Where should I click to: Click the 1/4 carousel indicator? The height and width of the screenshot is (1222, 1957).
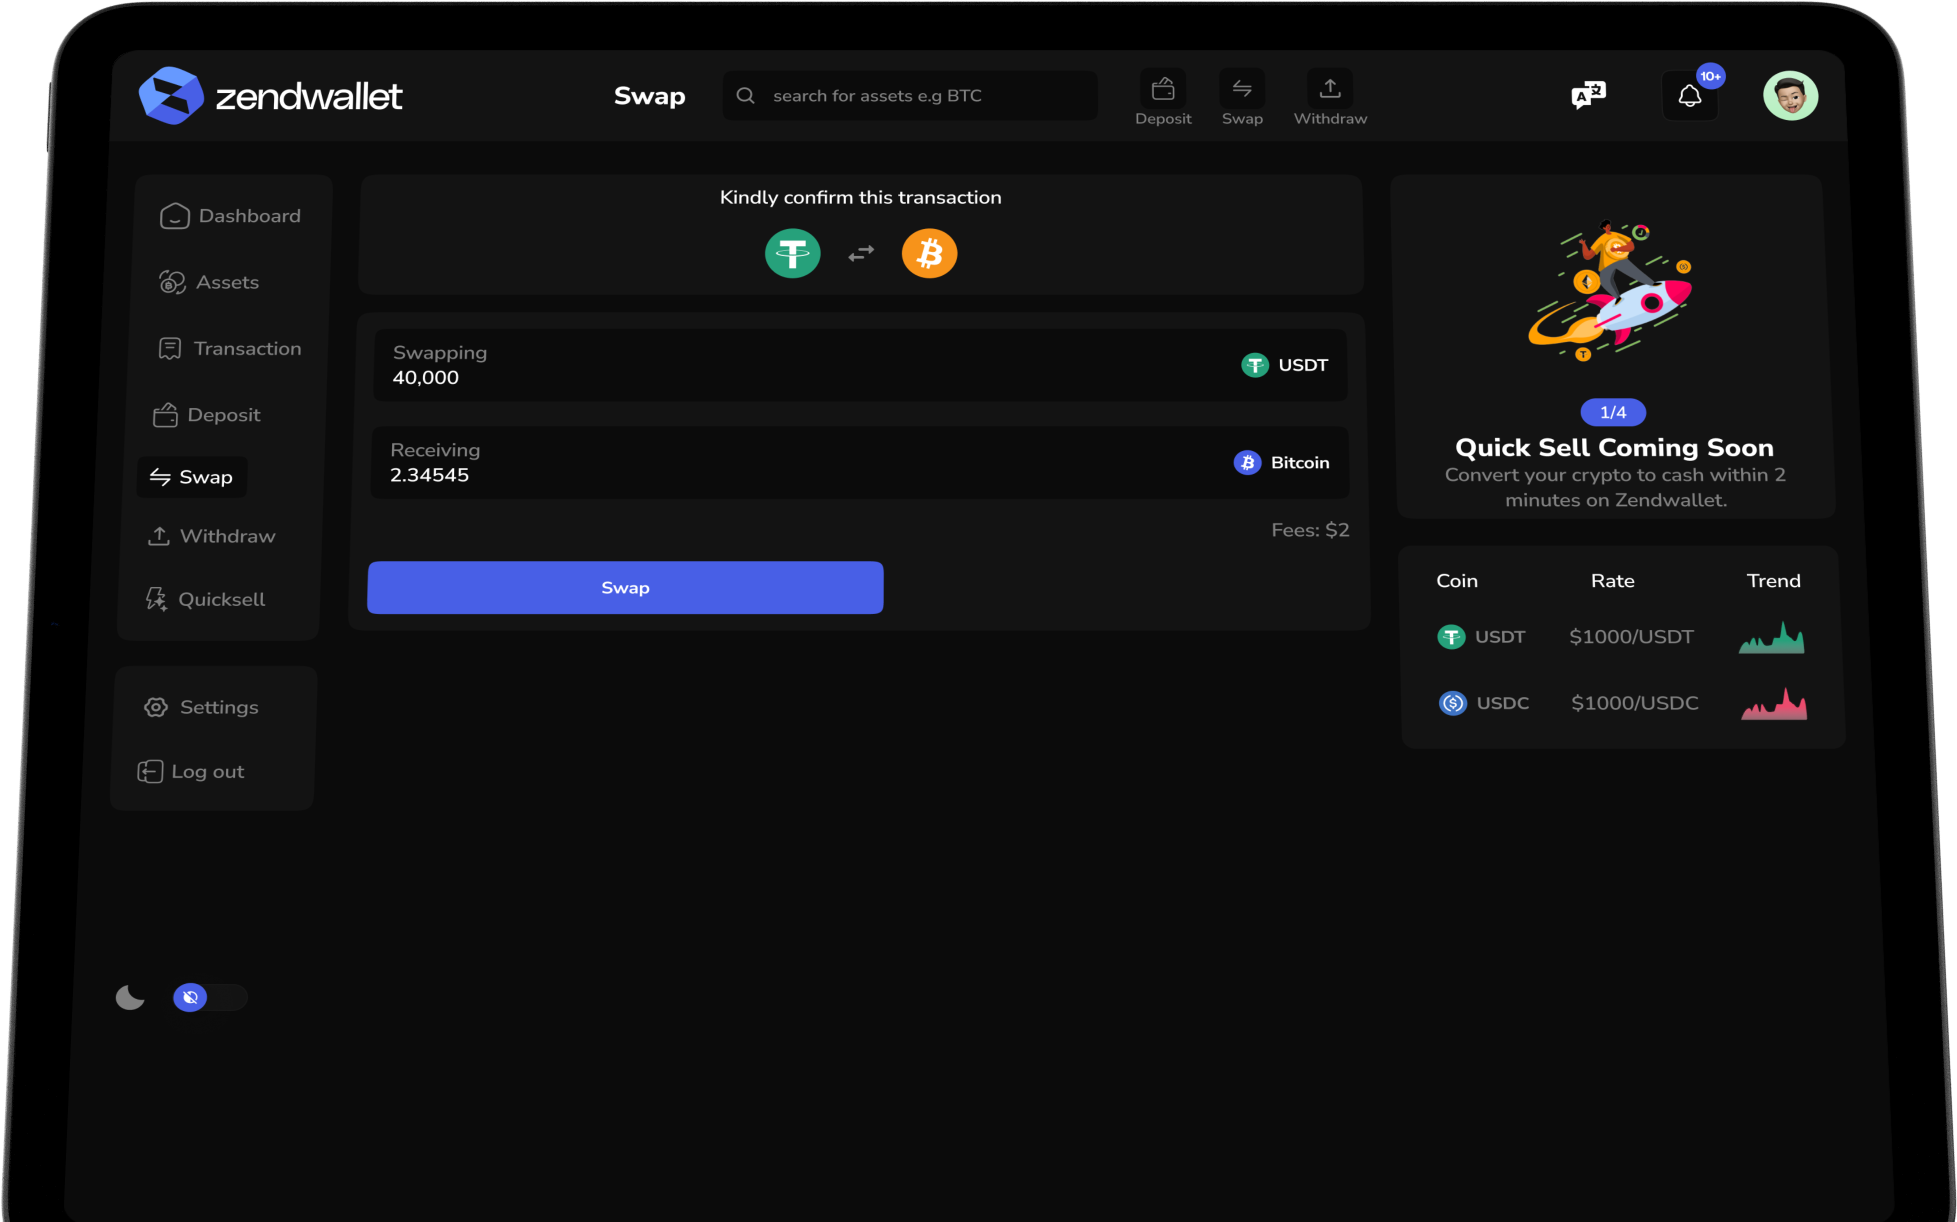[1613, 411]
